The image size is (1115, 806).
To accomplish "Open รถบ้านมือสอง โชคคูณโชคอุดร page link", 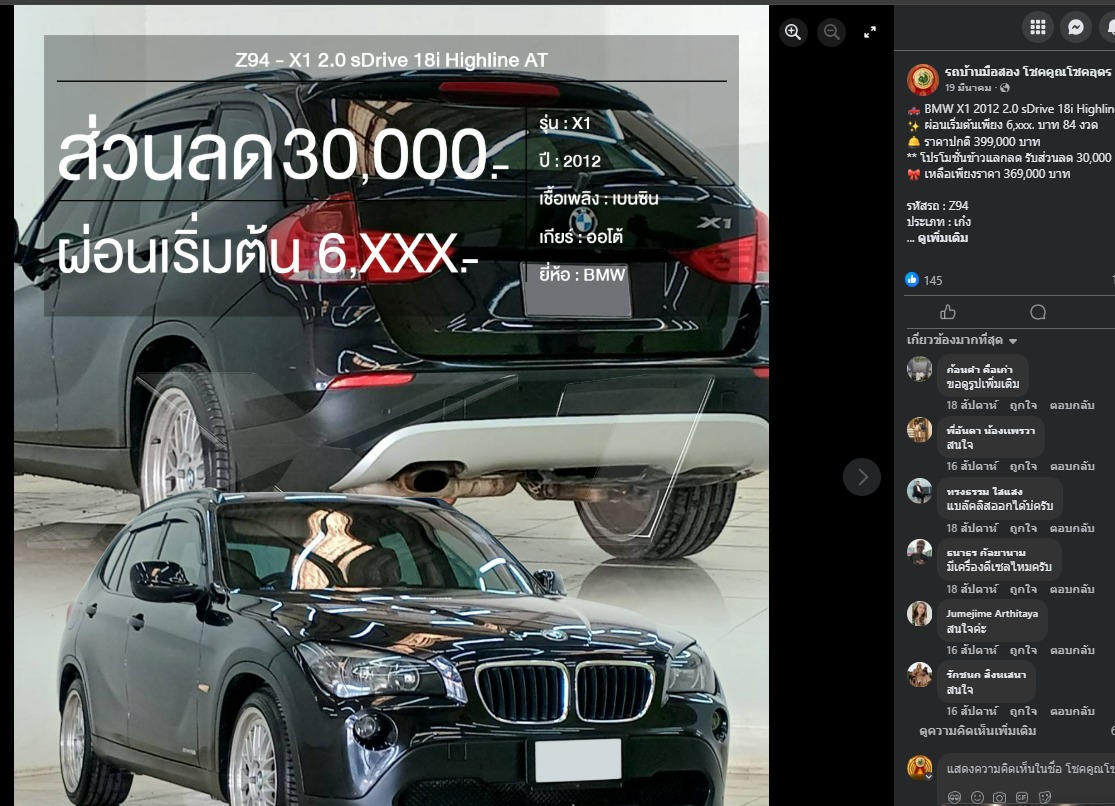I will [1028, 72].
